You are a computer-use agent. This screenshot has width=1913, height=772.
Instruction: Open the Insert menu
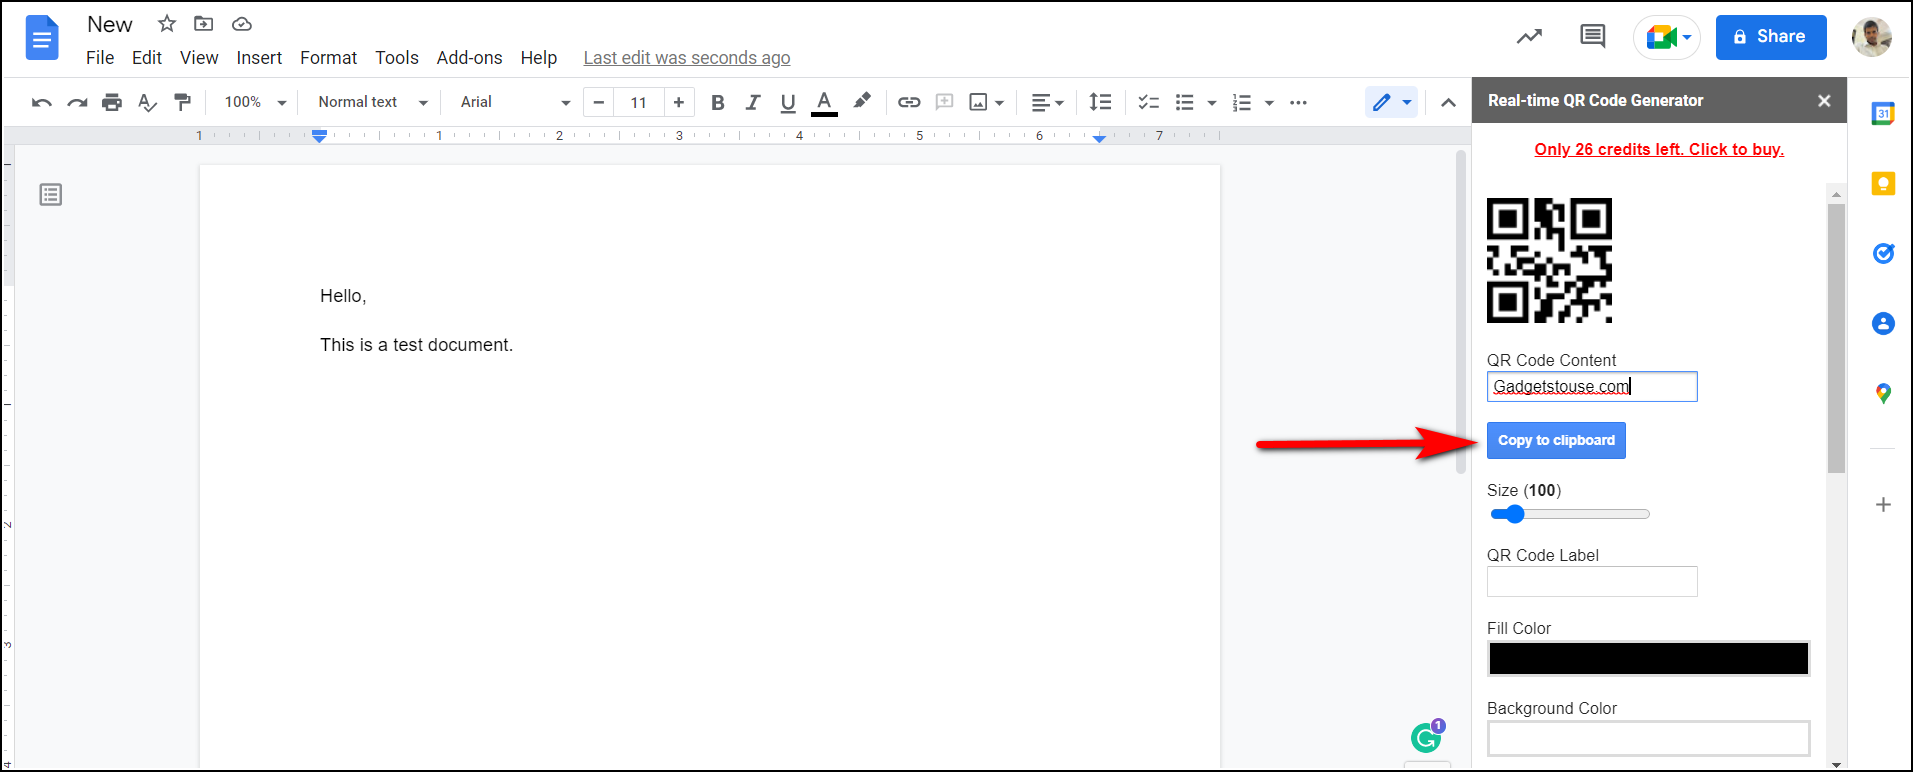pos(259,58)
